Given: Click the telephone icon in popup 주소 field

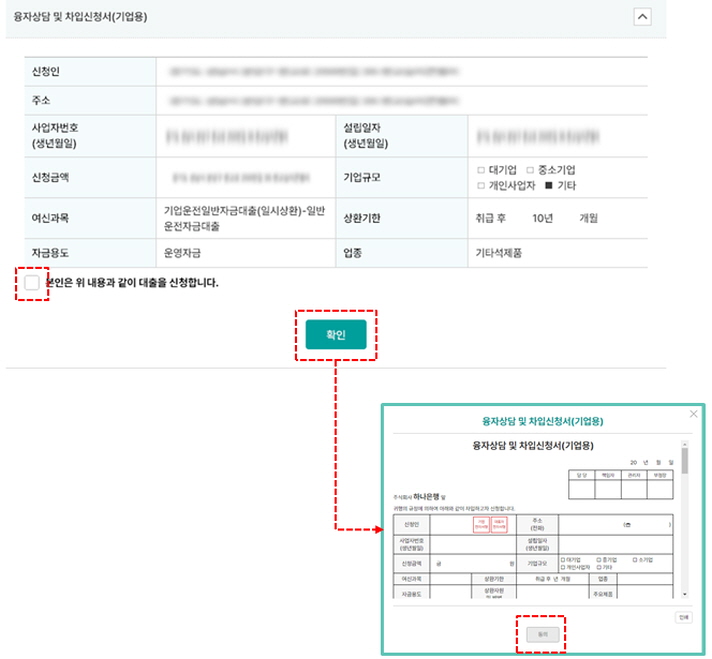Looking at the screenshot, I should (628, 524).
